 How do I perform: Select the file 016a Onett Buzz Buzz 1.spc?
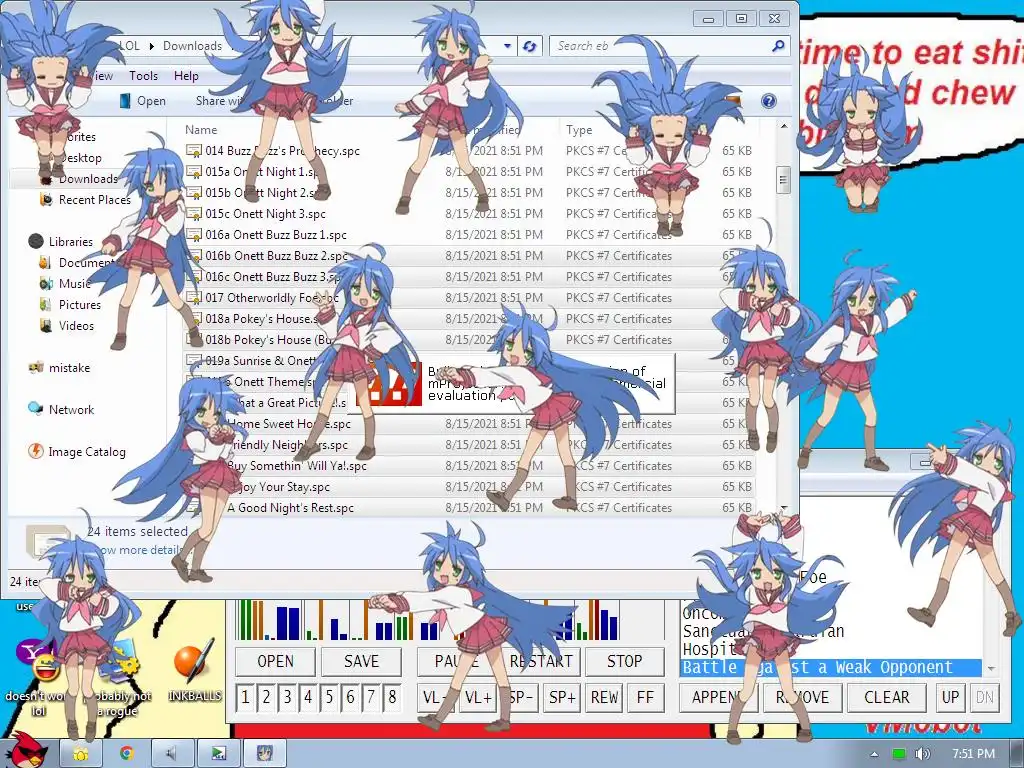tap(470, 234)
